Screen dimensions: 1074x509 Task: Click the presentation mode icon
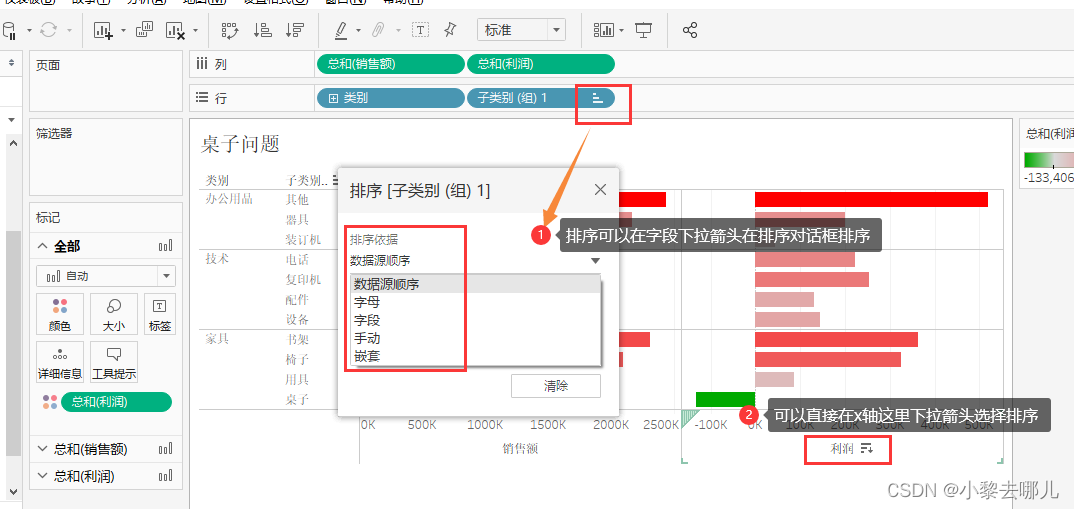[x=643, y=30]
